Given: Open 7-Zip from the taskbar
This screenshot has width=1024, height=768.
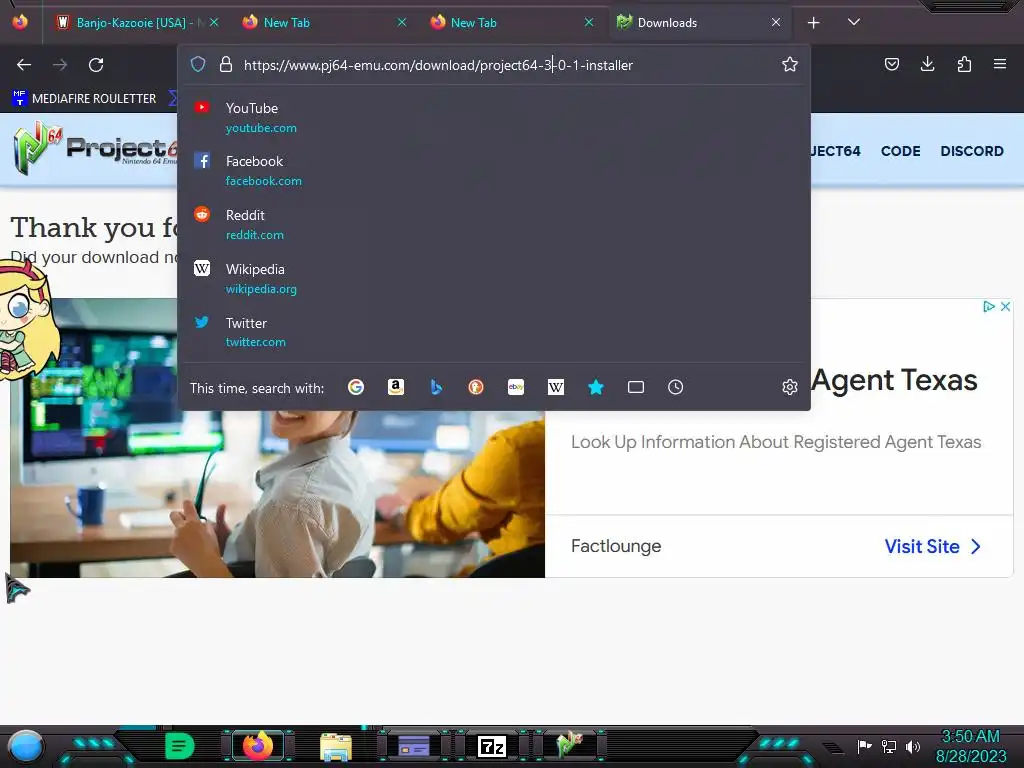Looking at the screenshot, I should (x=492, y=746).
